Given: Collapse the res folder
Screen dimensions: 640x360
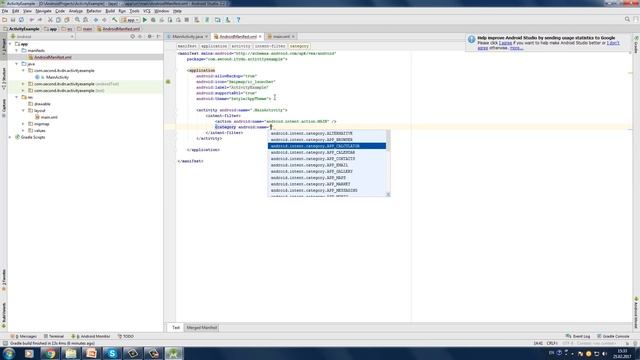Looking at the screenshot, I should click(17, 97).
